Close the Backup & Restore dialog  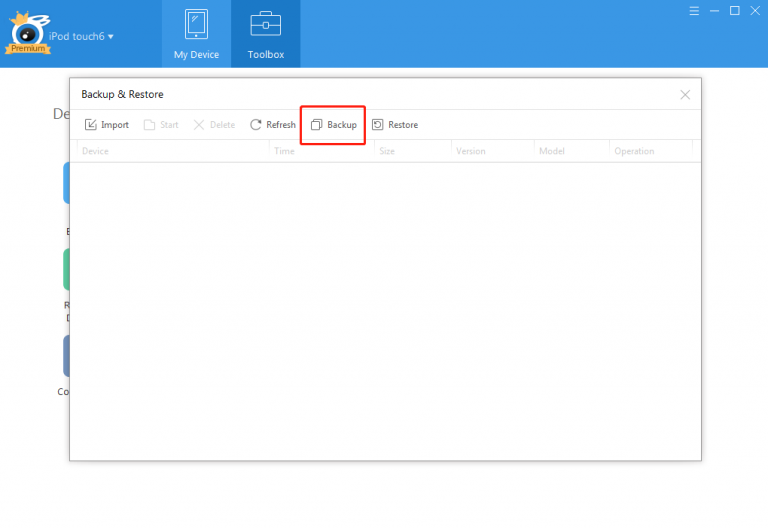coord(685,95)
